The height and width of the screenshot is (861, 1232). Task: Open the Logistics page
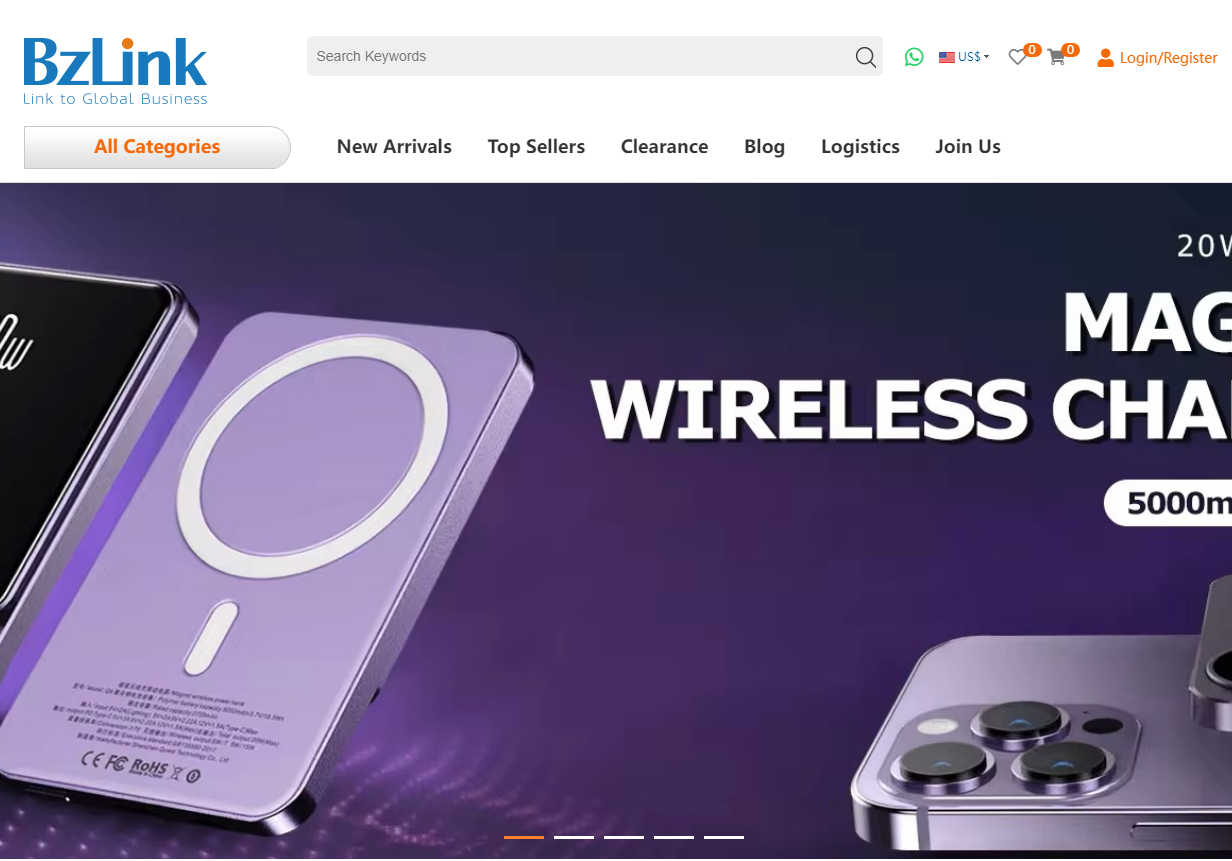coord(860,147)
